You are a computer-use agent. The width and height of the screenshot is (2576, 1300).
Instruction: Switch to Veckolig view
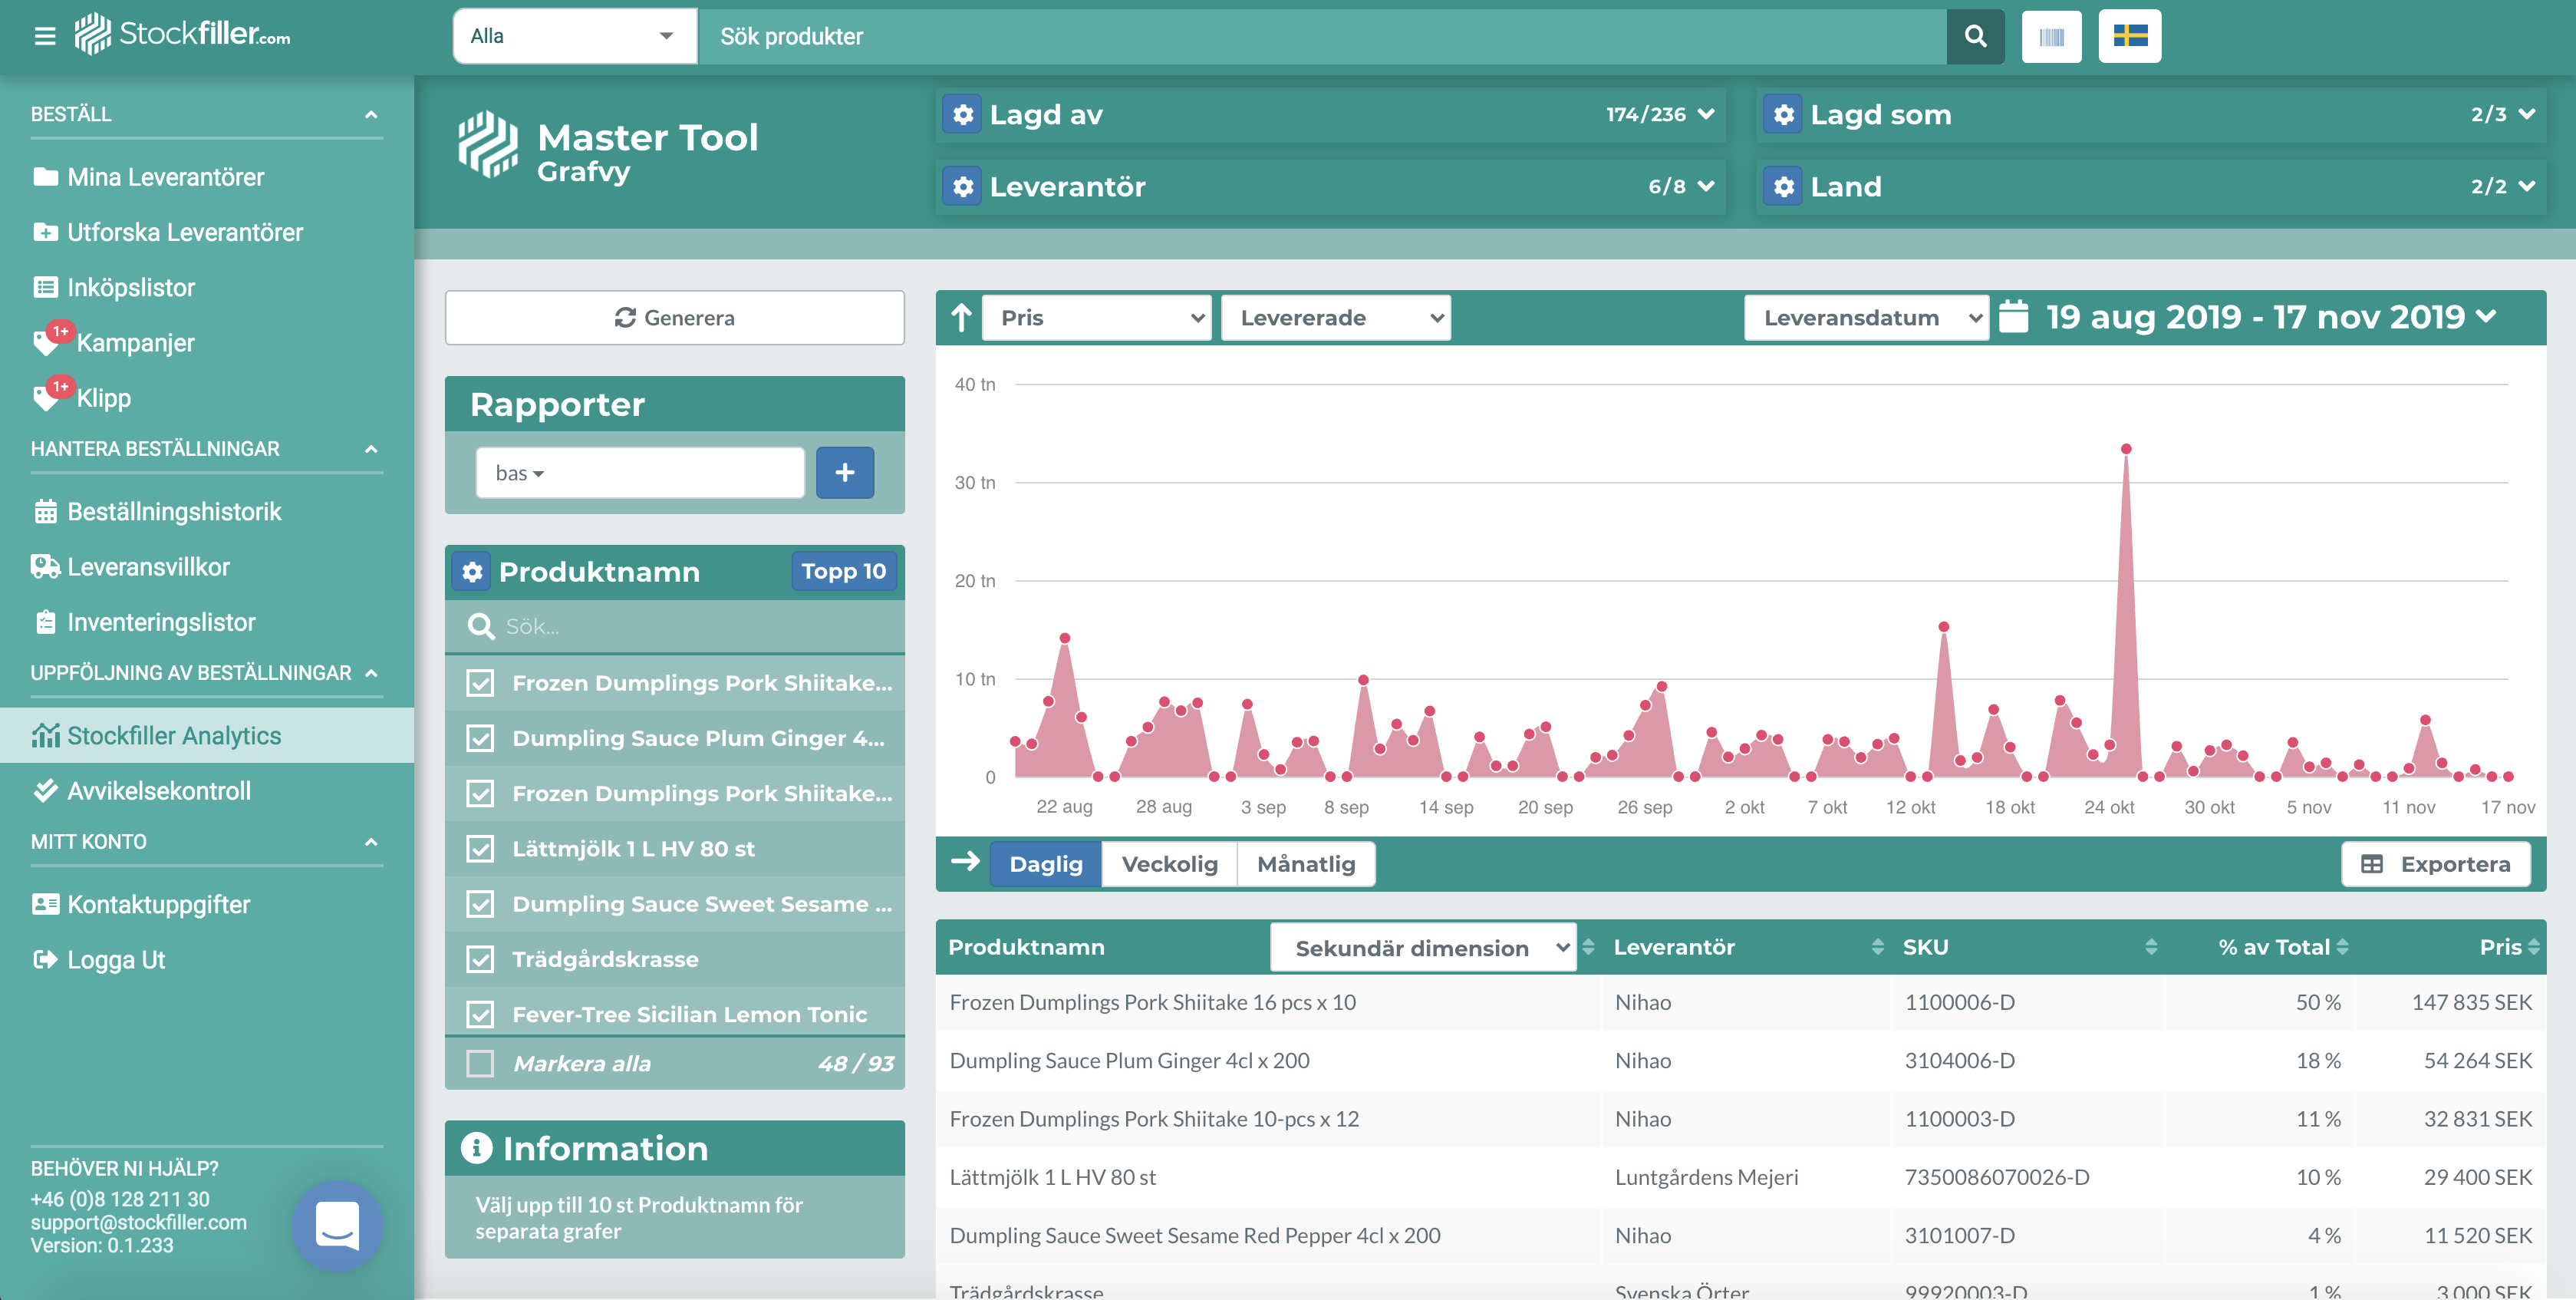[1168, 864]
